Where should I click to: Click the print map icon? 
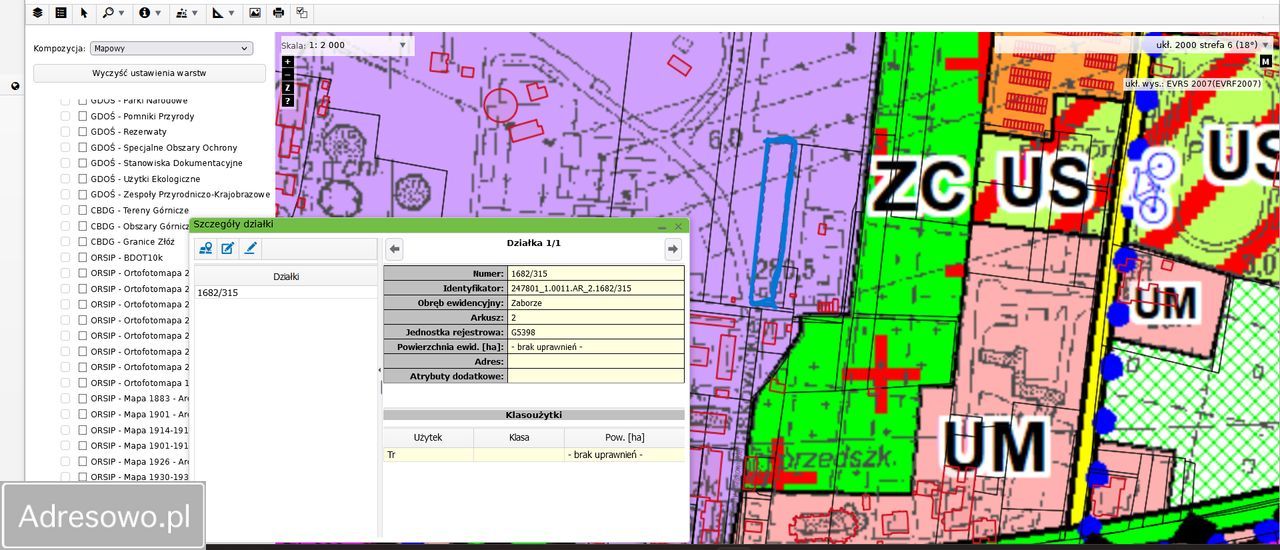coord(278,13)
